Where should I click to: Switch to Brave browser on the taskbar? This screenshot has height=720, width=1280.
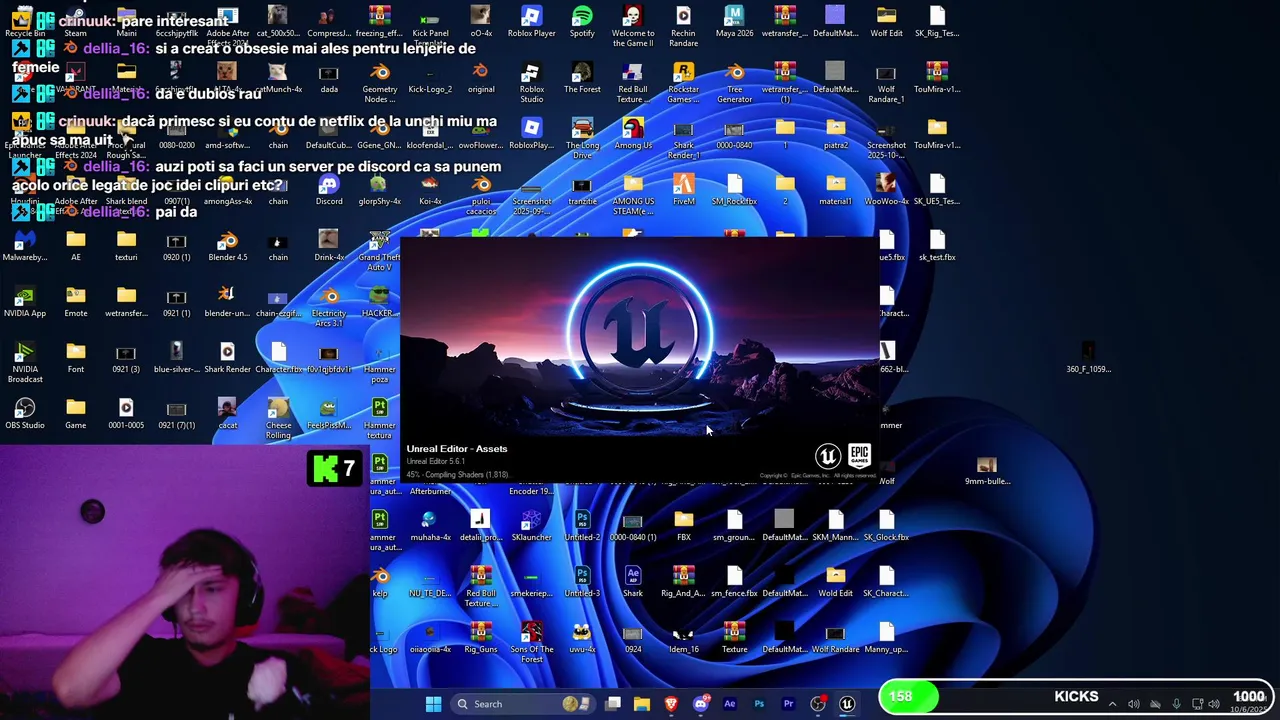(x=671, y=704)
